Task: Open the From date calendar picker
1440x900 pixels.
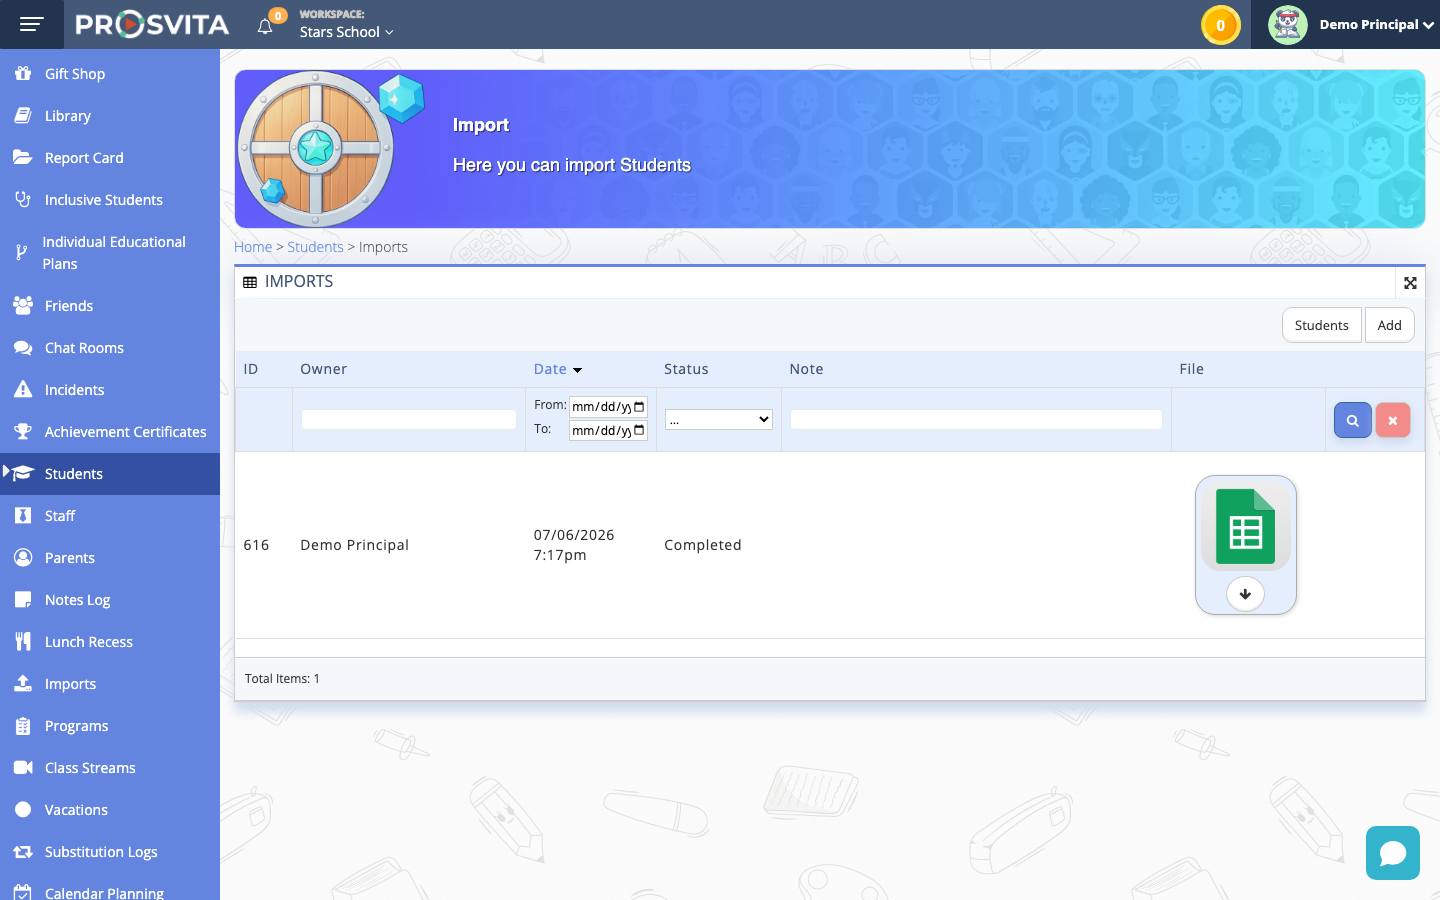Action: (x=639, y=407)
